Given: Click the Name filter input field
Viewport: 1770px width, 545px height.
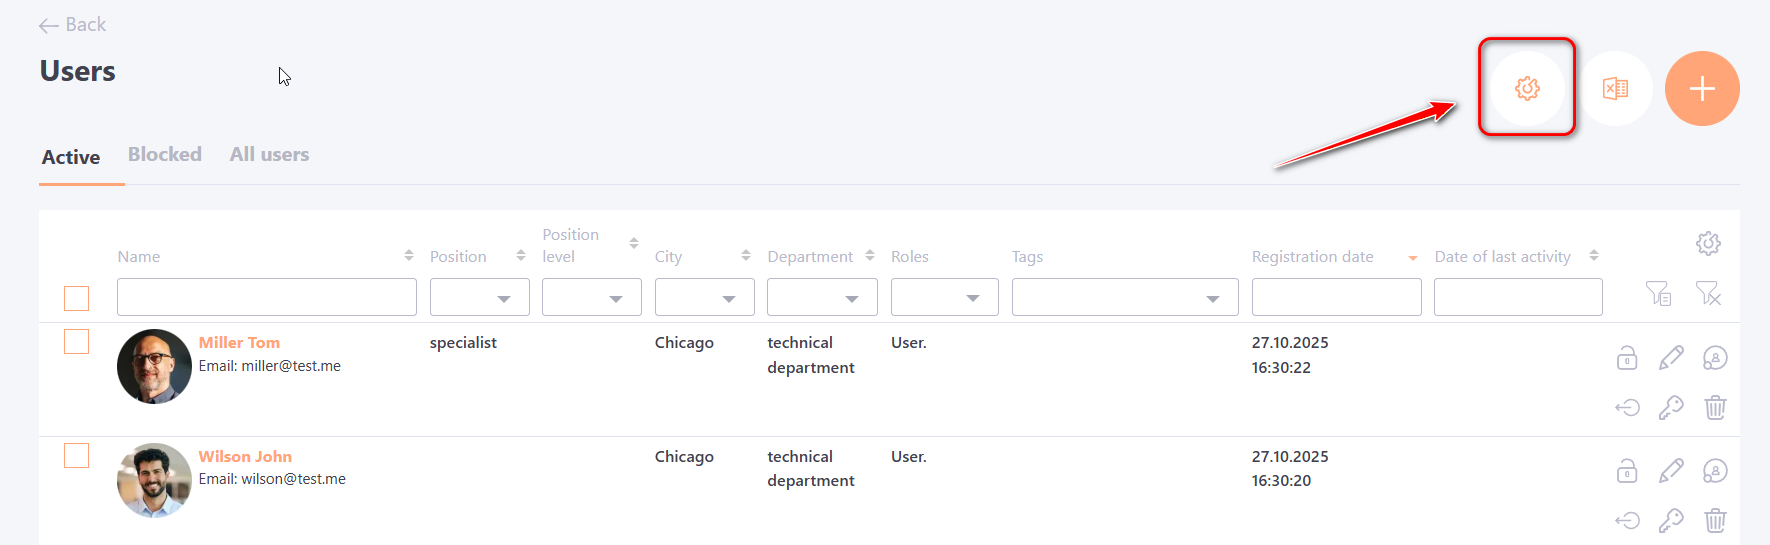Looking at the screenshot, I should click(x=266, y=298).
